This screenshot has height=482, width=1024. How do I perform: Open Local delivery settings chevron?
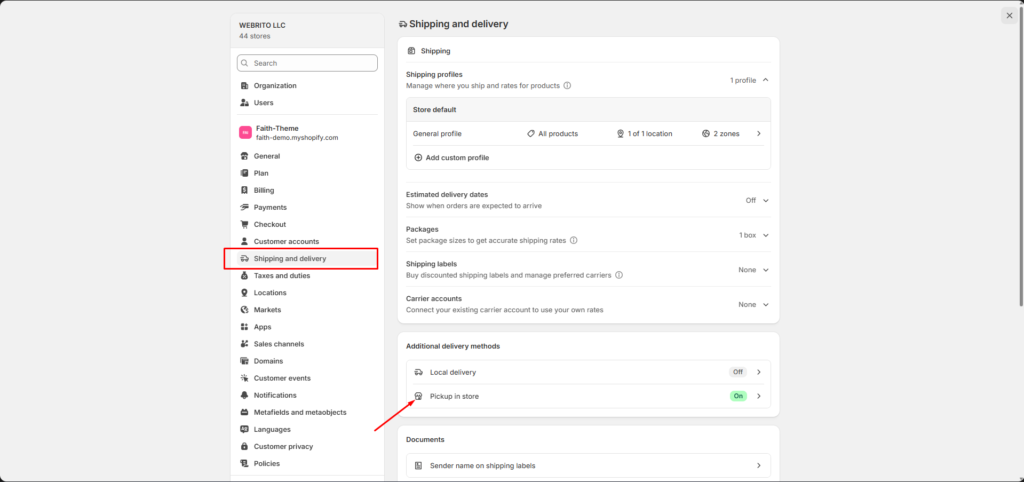pos(759,372)
